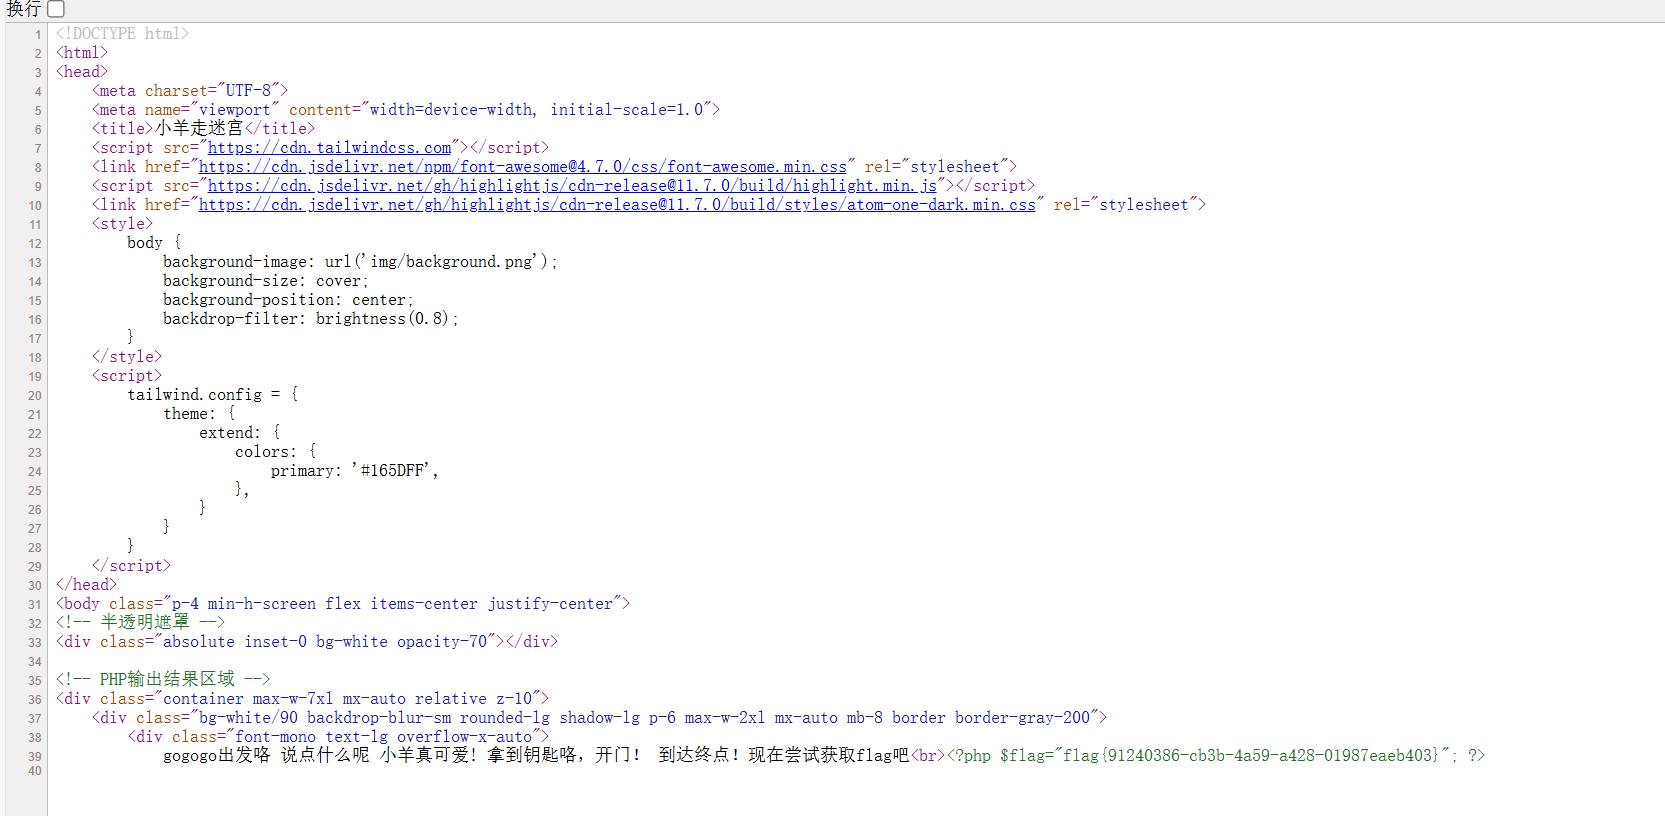The height and width of the screenshot is (816, 1665).
Task: Click the body class min-h-screen line
Action: pos(343,604)
